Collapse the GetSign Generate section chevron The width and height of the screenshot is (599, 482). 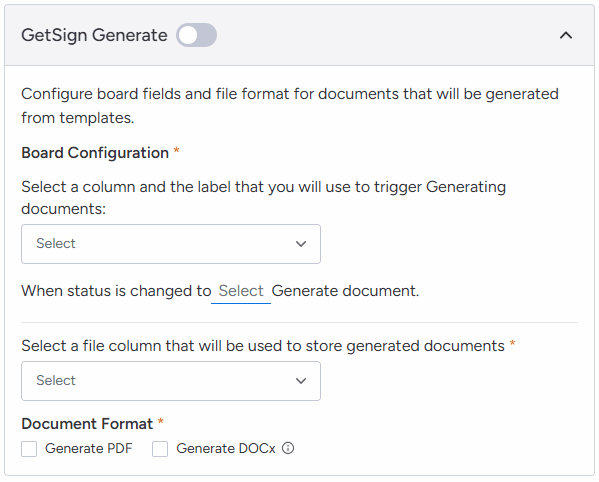click(x=566, y=36)
